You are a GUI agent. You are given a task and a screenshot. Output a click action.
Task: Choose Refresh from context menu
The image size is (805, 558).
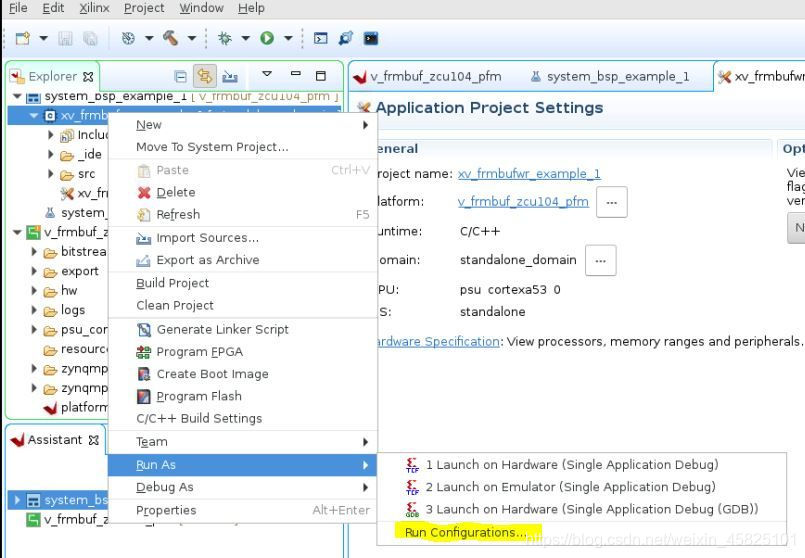[x=243, y=215]
